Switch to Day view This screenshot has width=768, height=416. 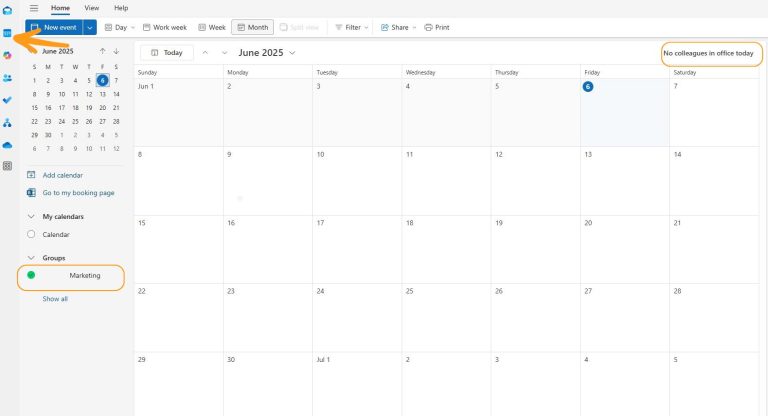pos(116,27)
